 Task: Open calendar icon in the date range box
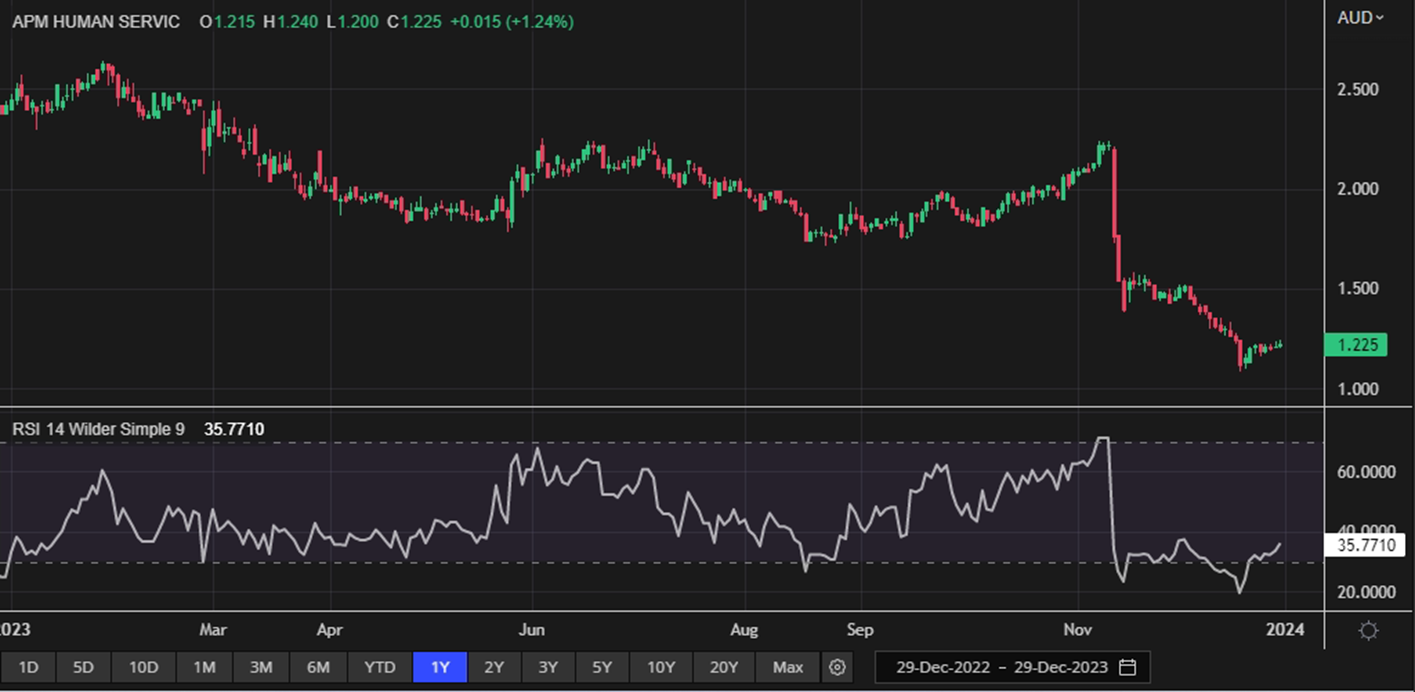point(1128,667)
